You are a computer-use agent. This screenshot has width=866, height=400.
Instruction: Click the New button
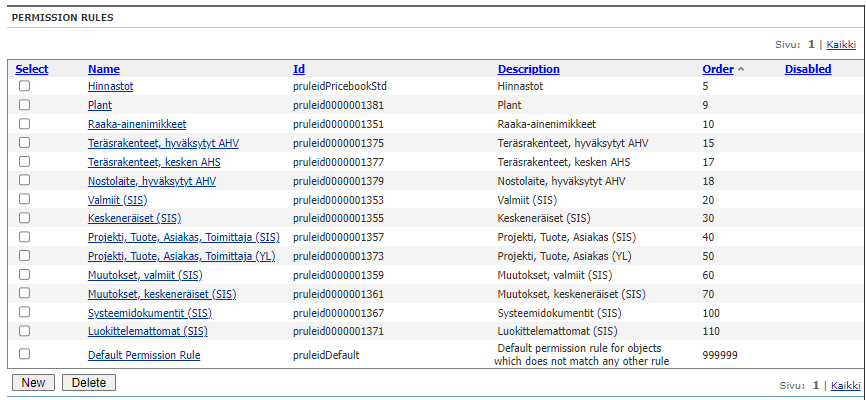[x=33, y=383]
